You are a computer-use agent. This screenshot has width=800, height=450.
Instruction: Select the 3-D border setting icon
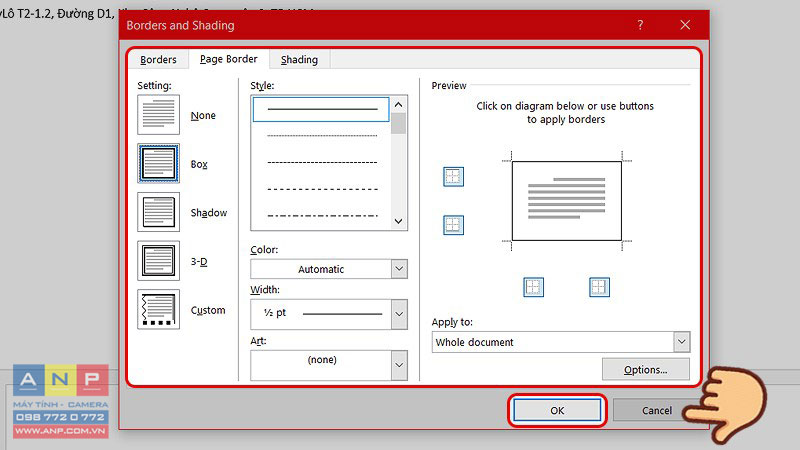click(x=158, y=261)
